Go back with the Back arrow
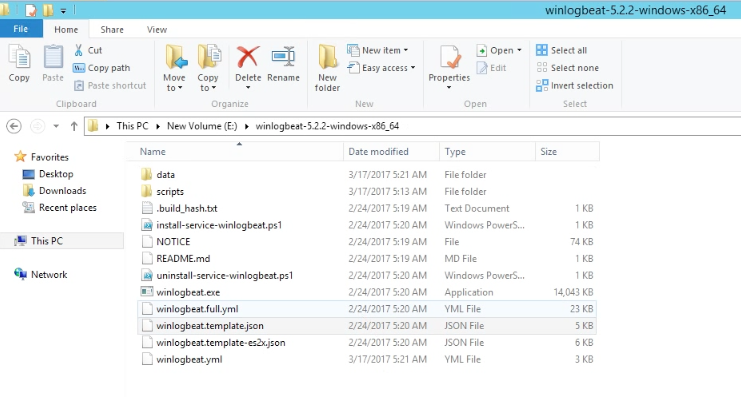 tap(14, 126)
